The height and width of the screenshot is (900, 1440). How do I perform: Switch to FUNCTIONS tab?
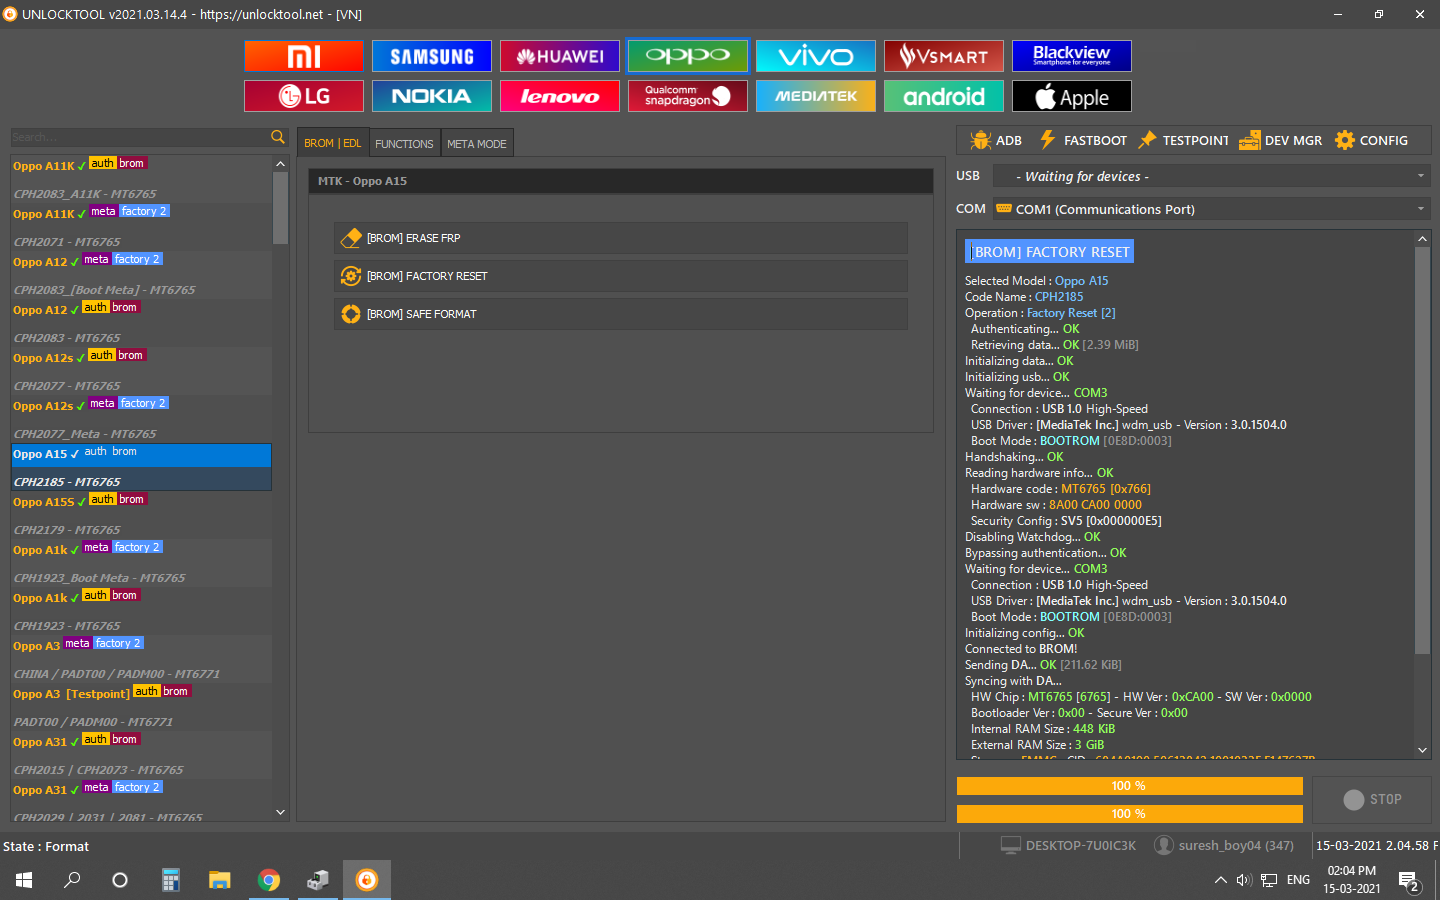pyautogui.click(x=404, y=144)
